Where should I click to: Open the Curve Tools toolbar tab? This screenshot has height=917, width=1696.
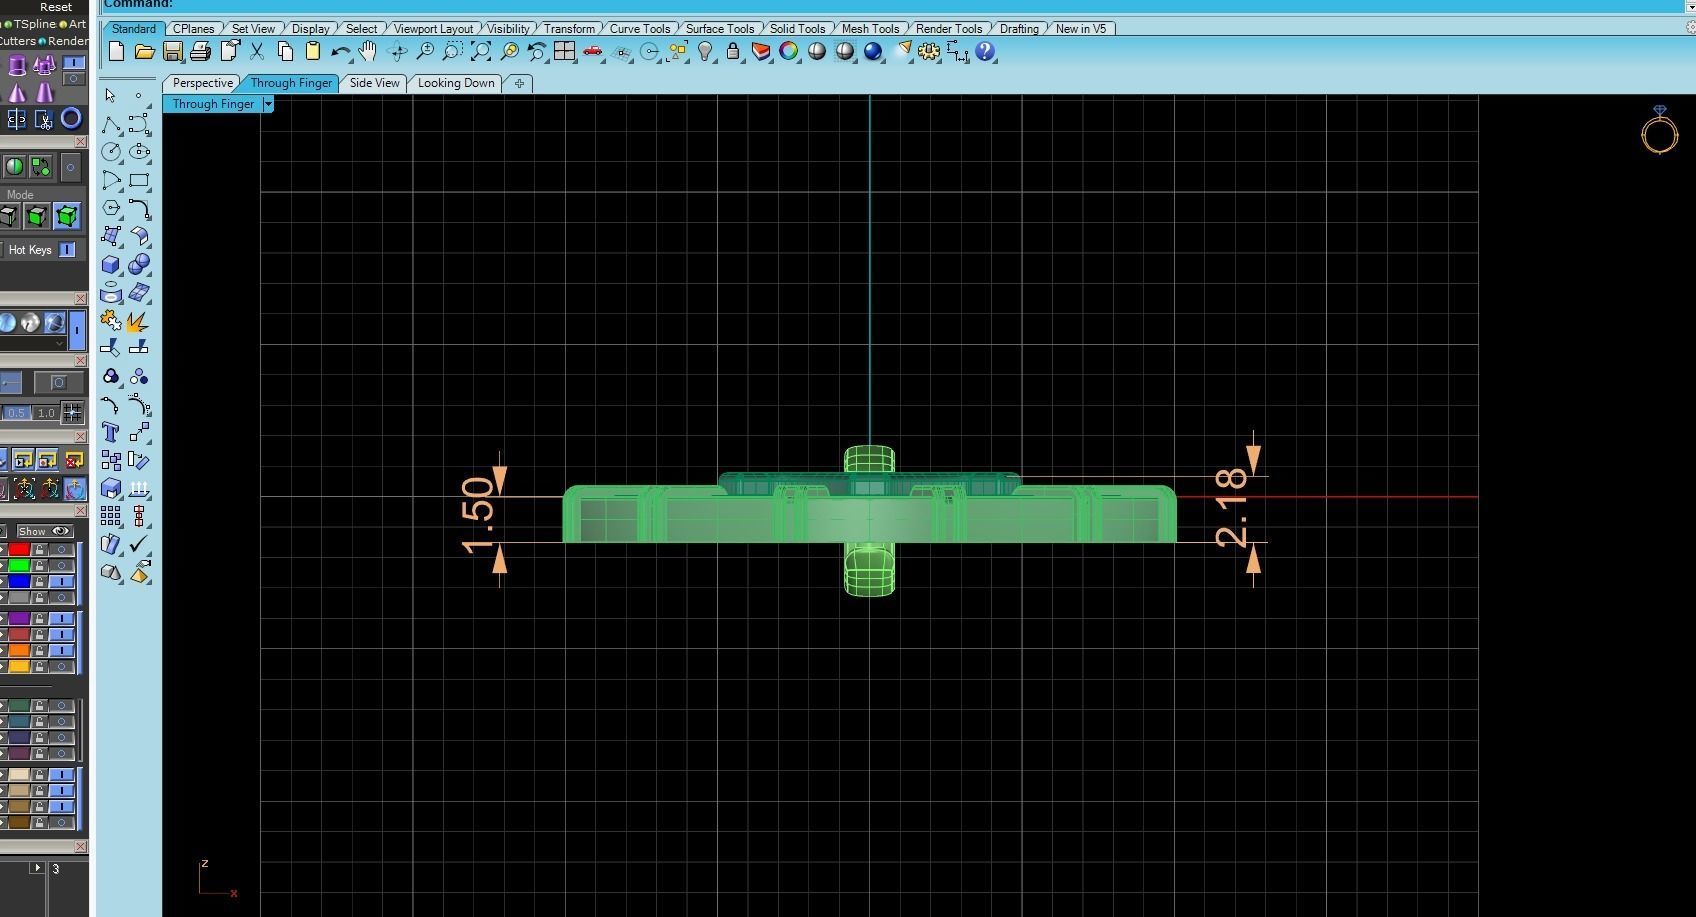[640, 29]
